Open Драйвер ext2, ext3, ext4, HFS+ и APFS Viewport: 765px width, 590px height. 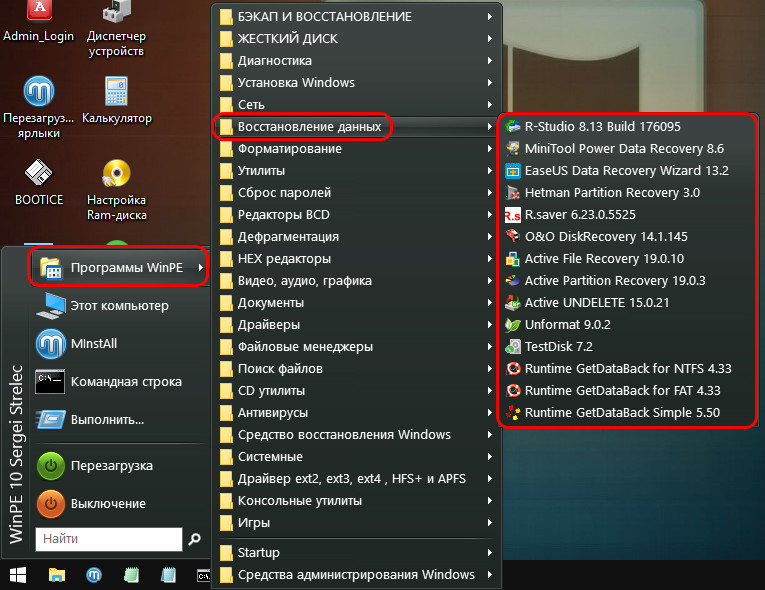(x=357, y=478)
